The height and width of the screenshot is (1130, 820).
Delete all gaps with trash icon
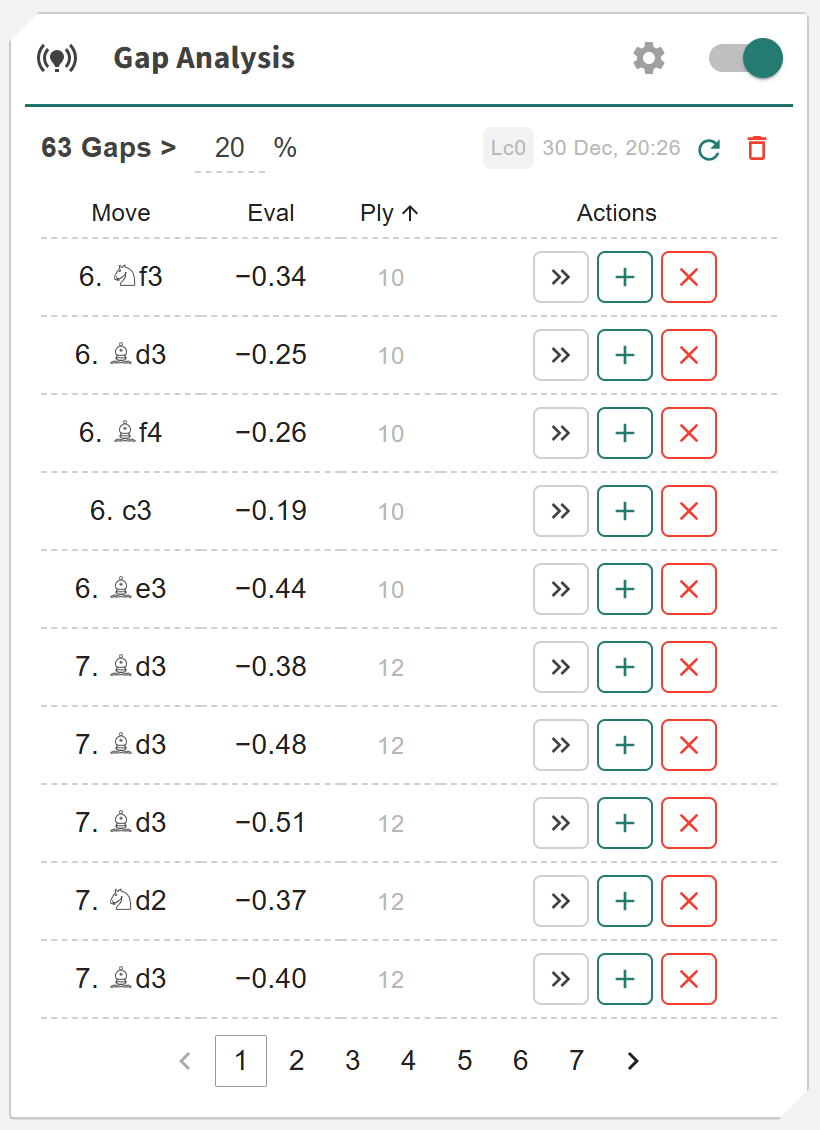click(x=757, y=149)
